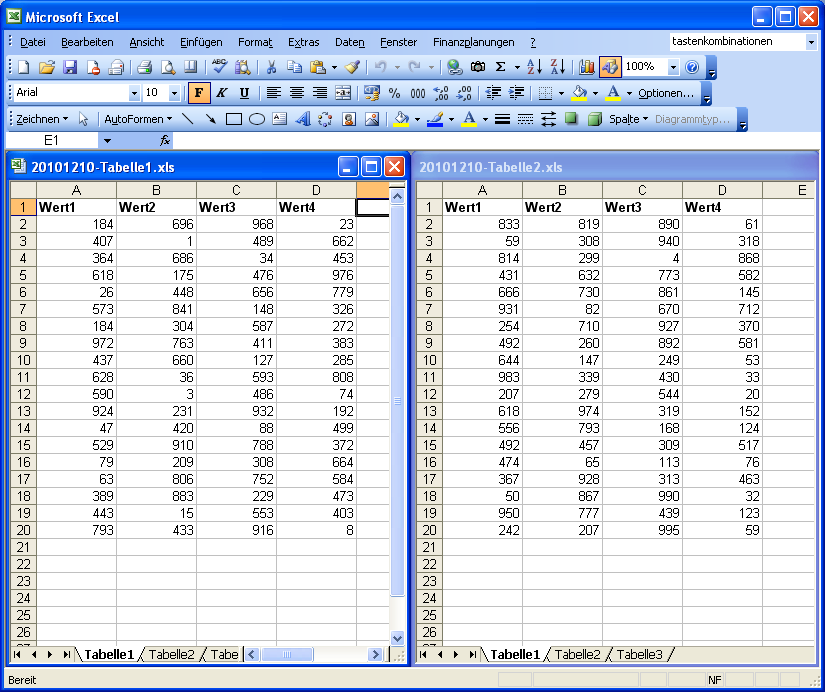Expand the 100% zoom dropdown
The height and width of the screenshot is (692, 825).
point(673,67)
